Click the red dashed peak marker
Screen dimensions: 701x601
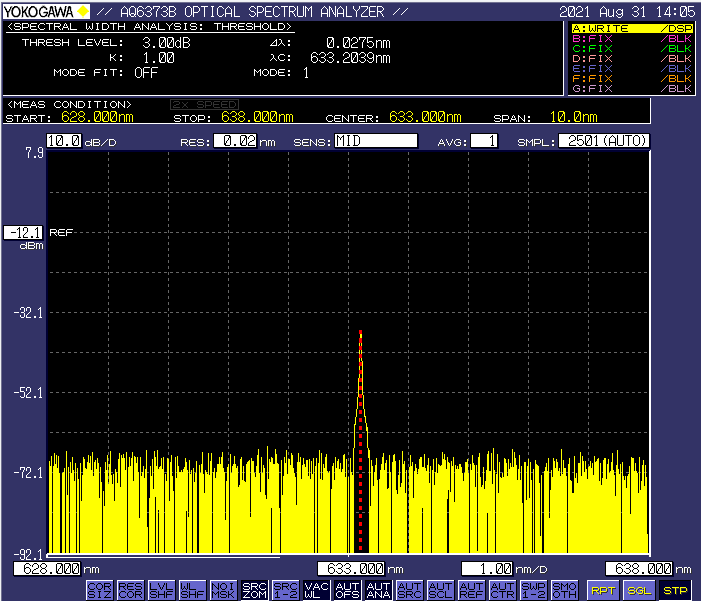[360, 440]
